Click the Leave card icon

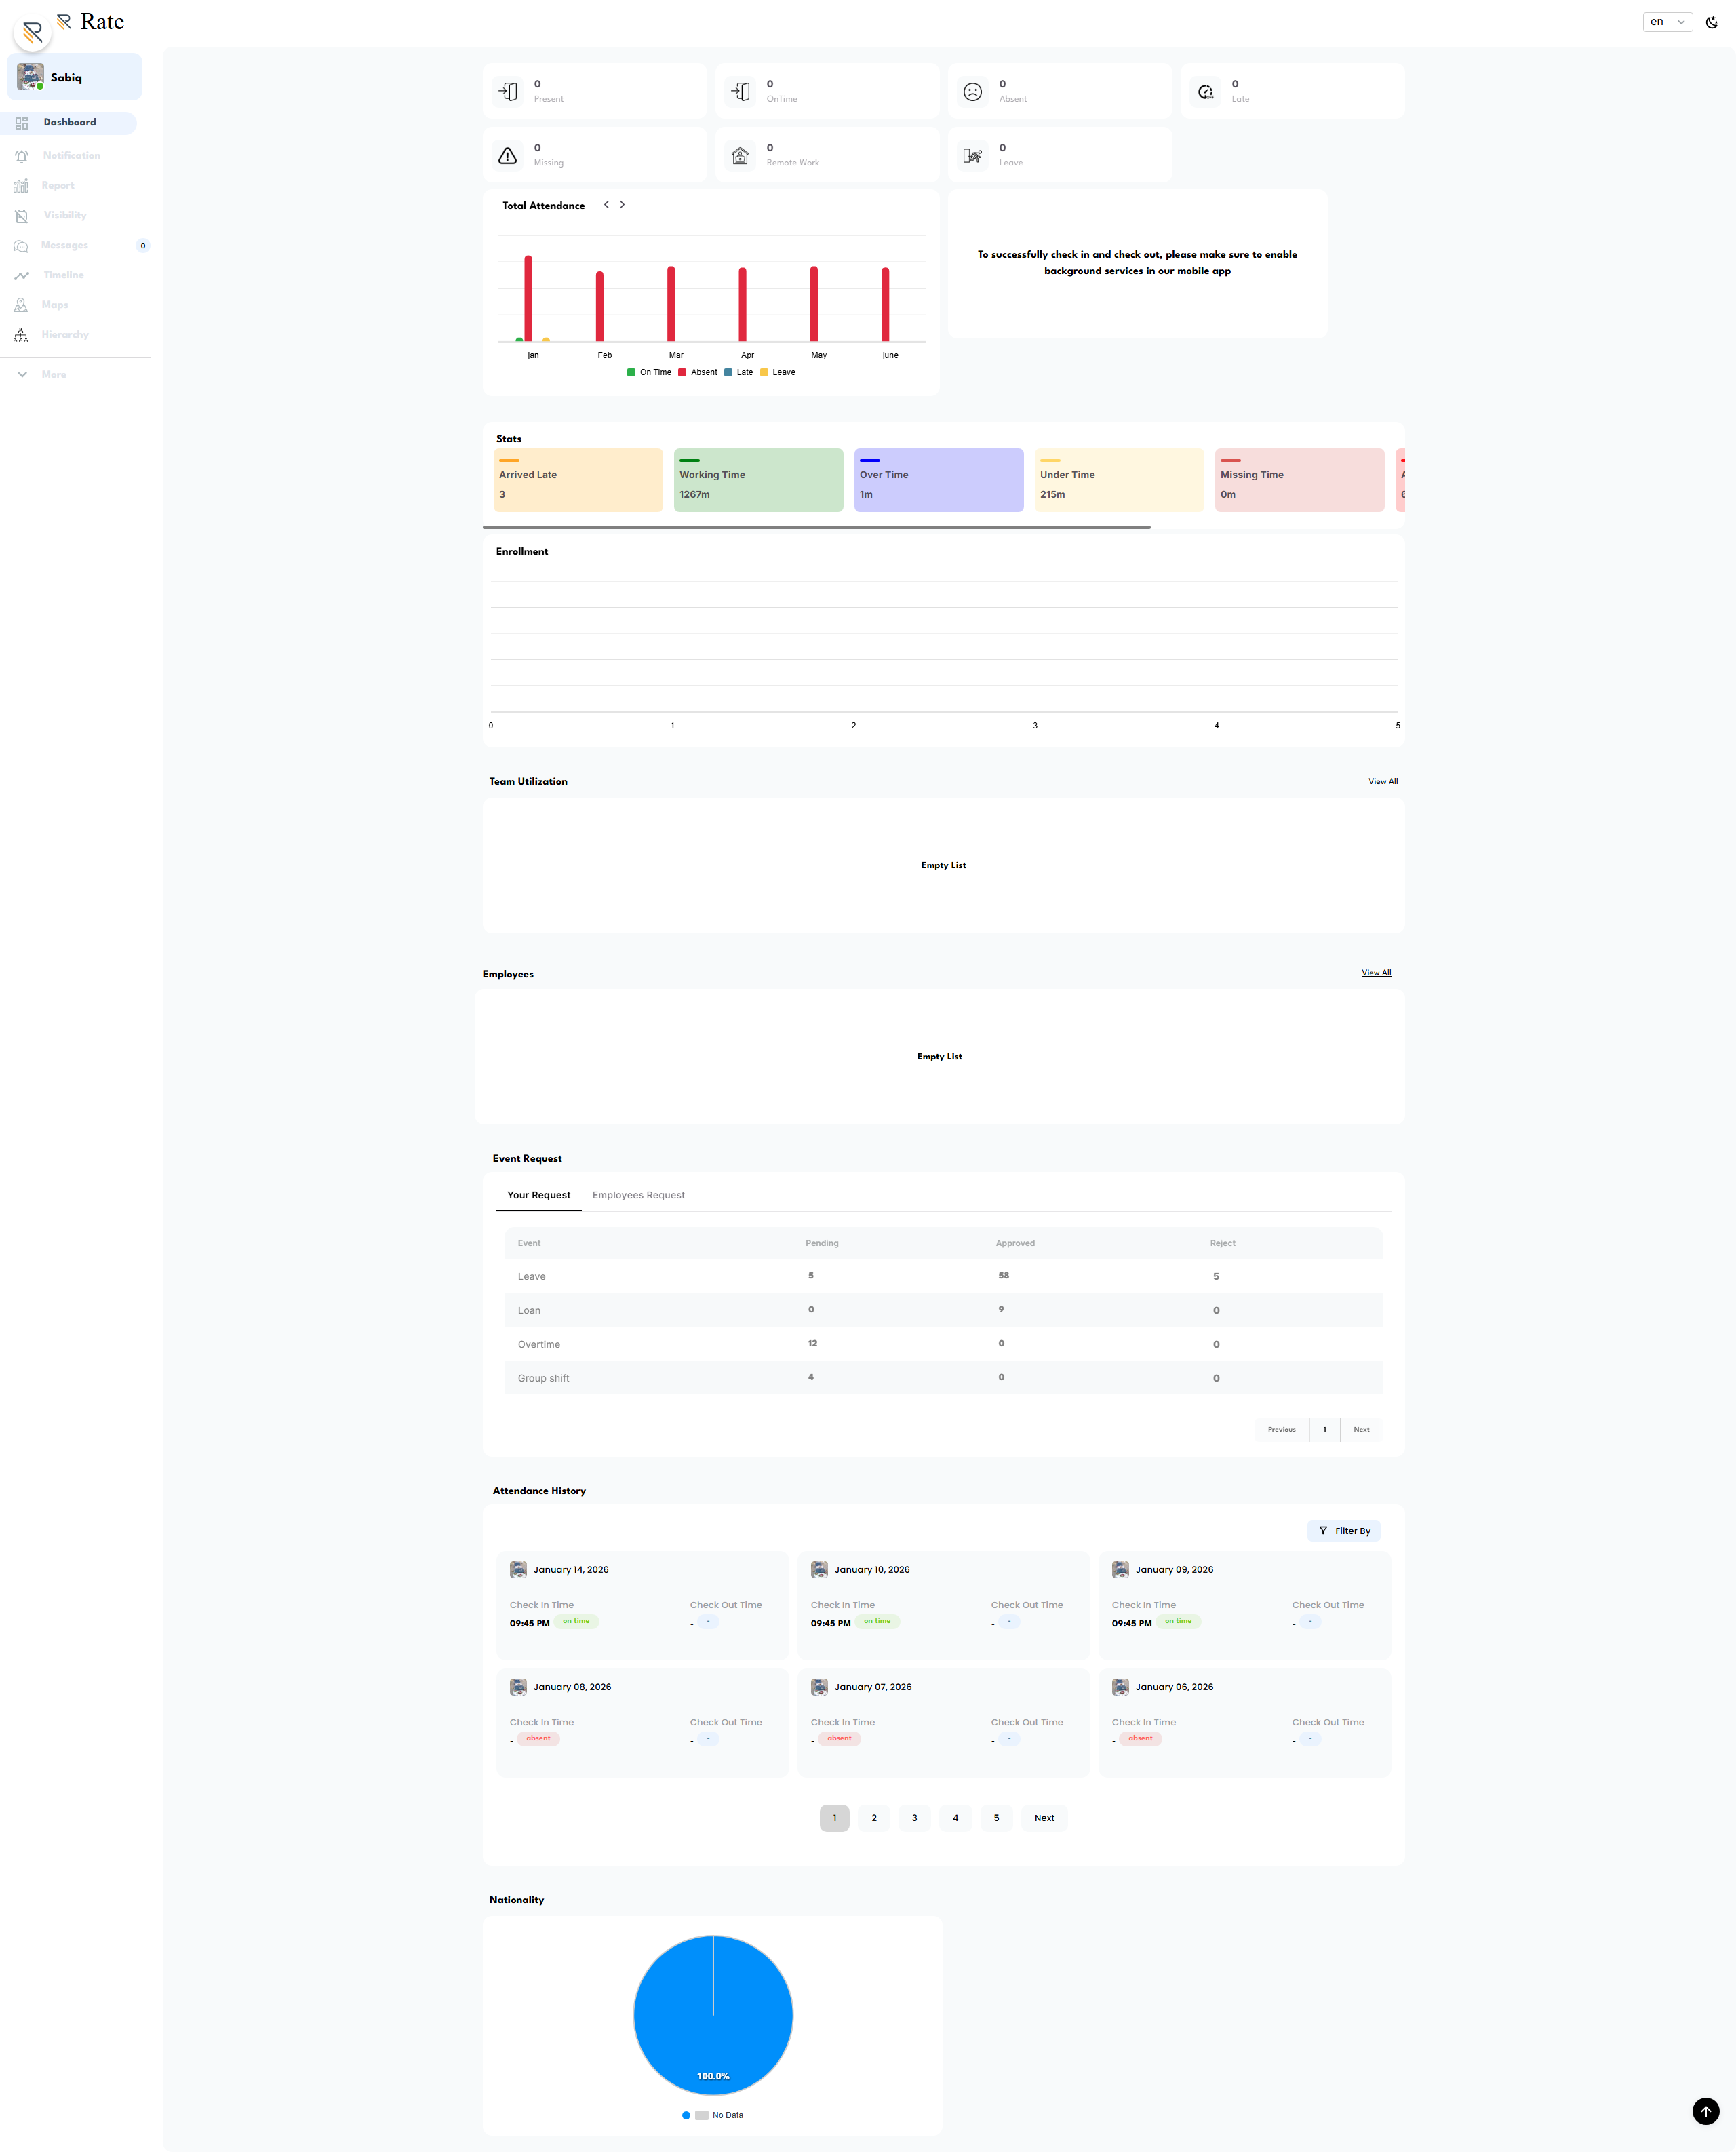(x=973, y=156)
